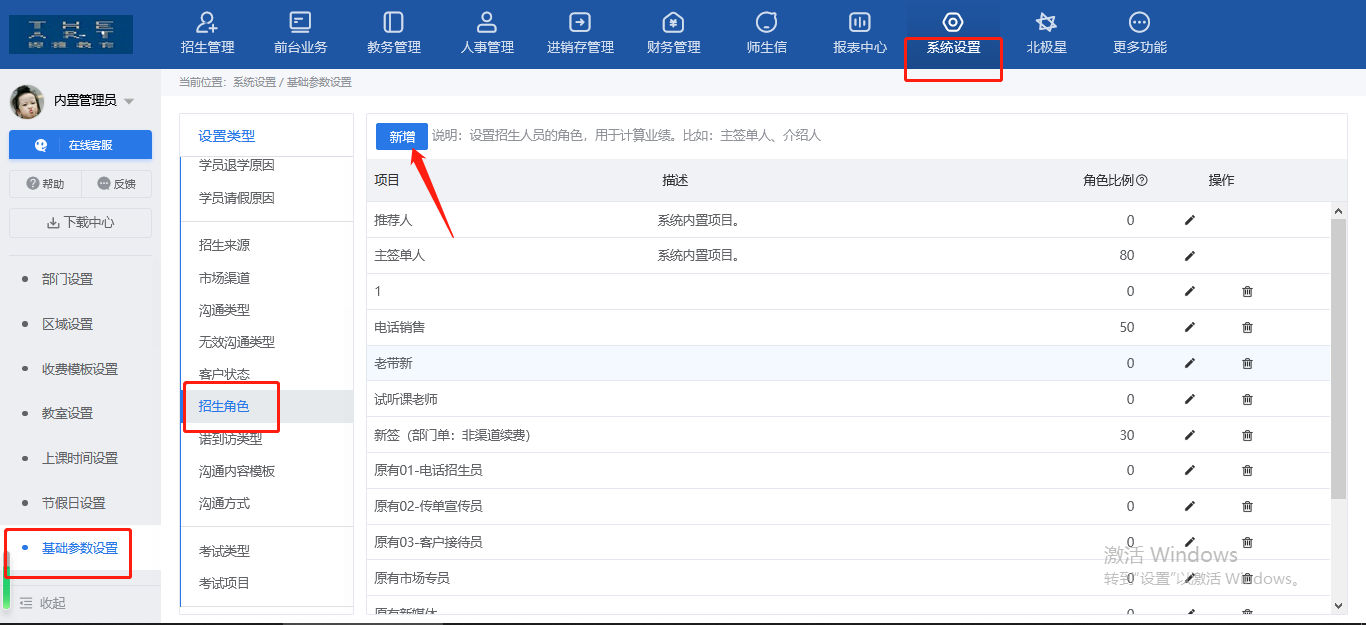
Task: Click the 帮助 button
Action: pyautogui.click(x=45, y=184)
